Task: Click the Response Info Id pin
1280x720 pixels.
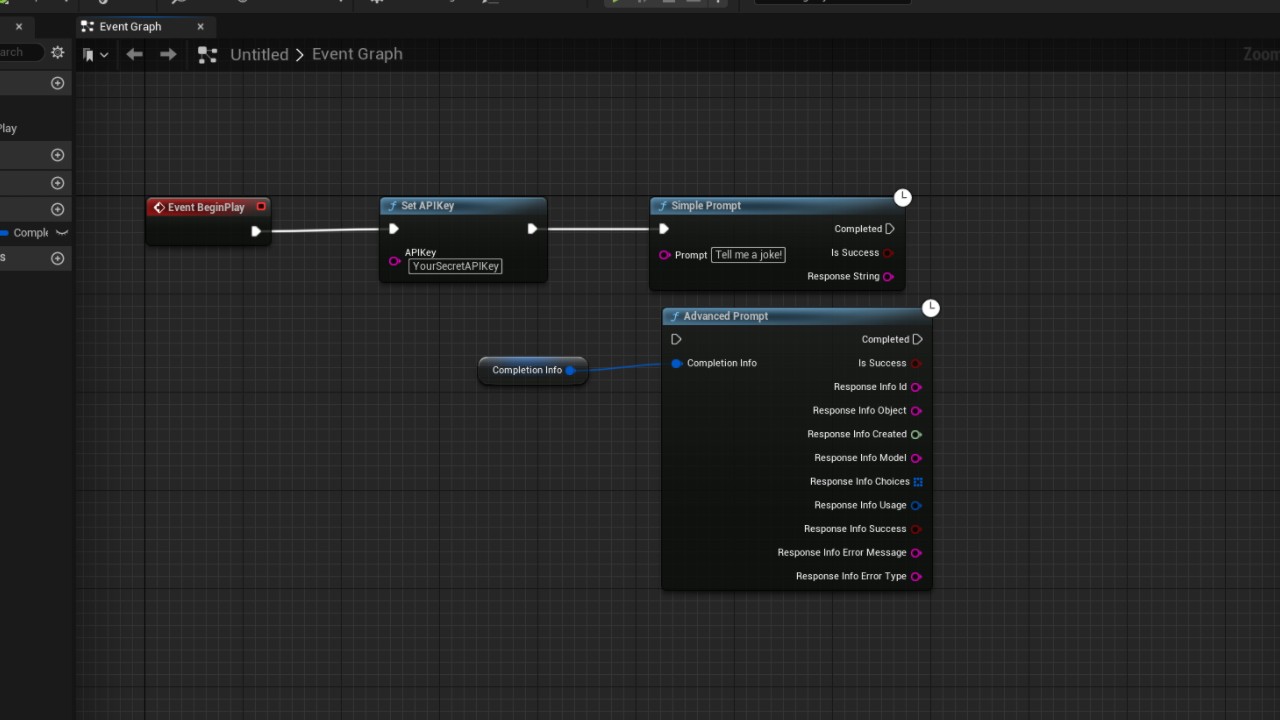Action: coord(916,387)
